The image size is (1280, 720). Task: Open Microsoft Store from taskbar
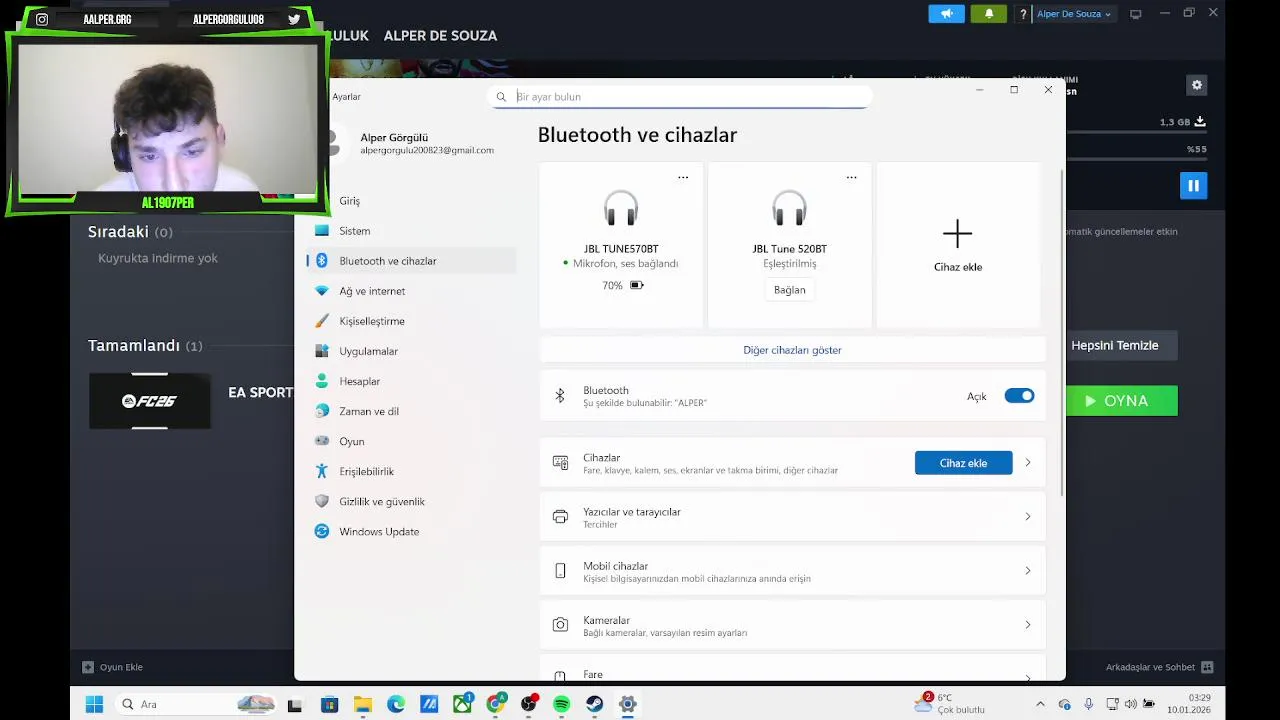tap(329, 705)
